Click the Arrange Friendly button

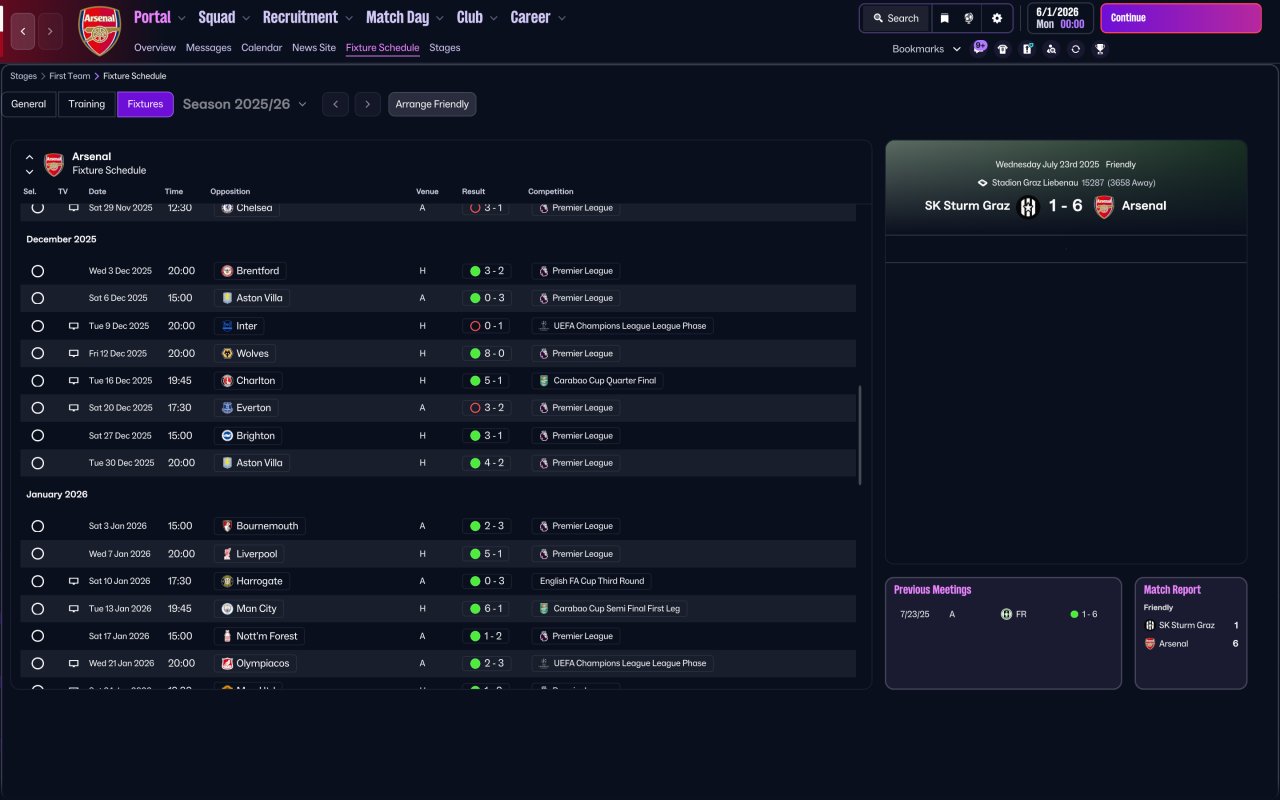[x=432, y=104]
